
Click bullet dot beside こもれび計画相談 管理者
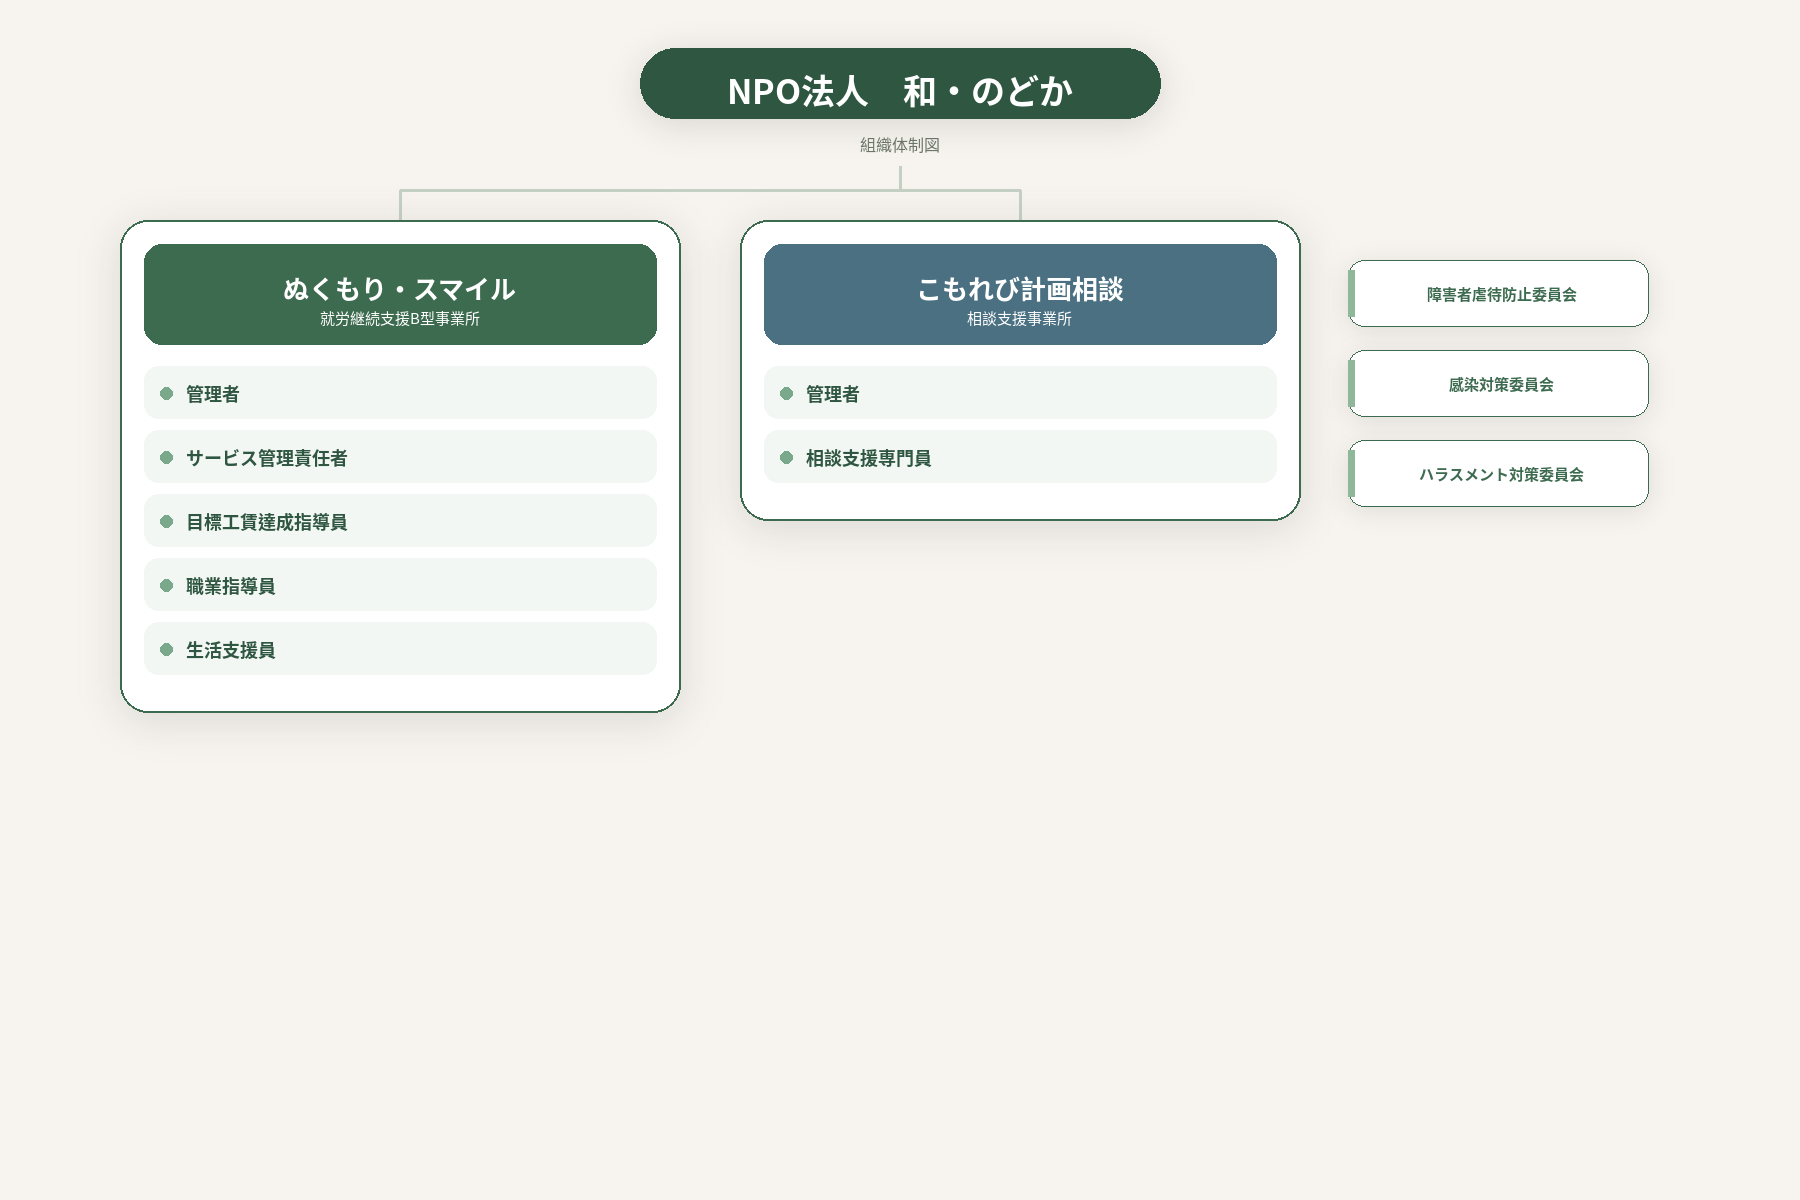[787, 393]
